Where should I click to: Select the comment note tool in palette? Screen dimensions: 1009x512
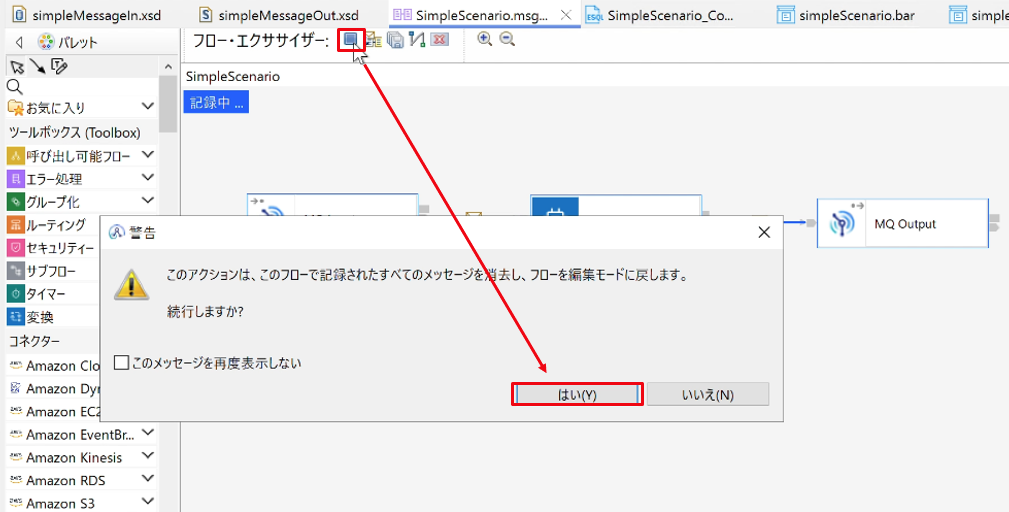59,66
